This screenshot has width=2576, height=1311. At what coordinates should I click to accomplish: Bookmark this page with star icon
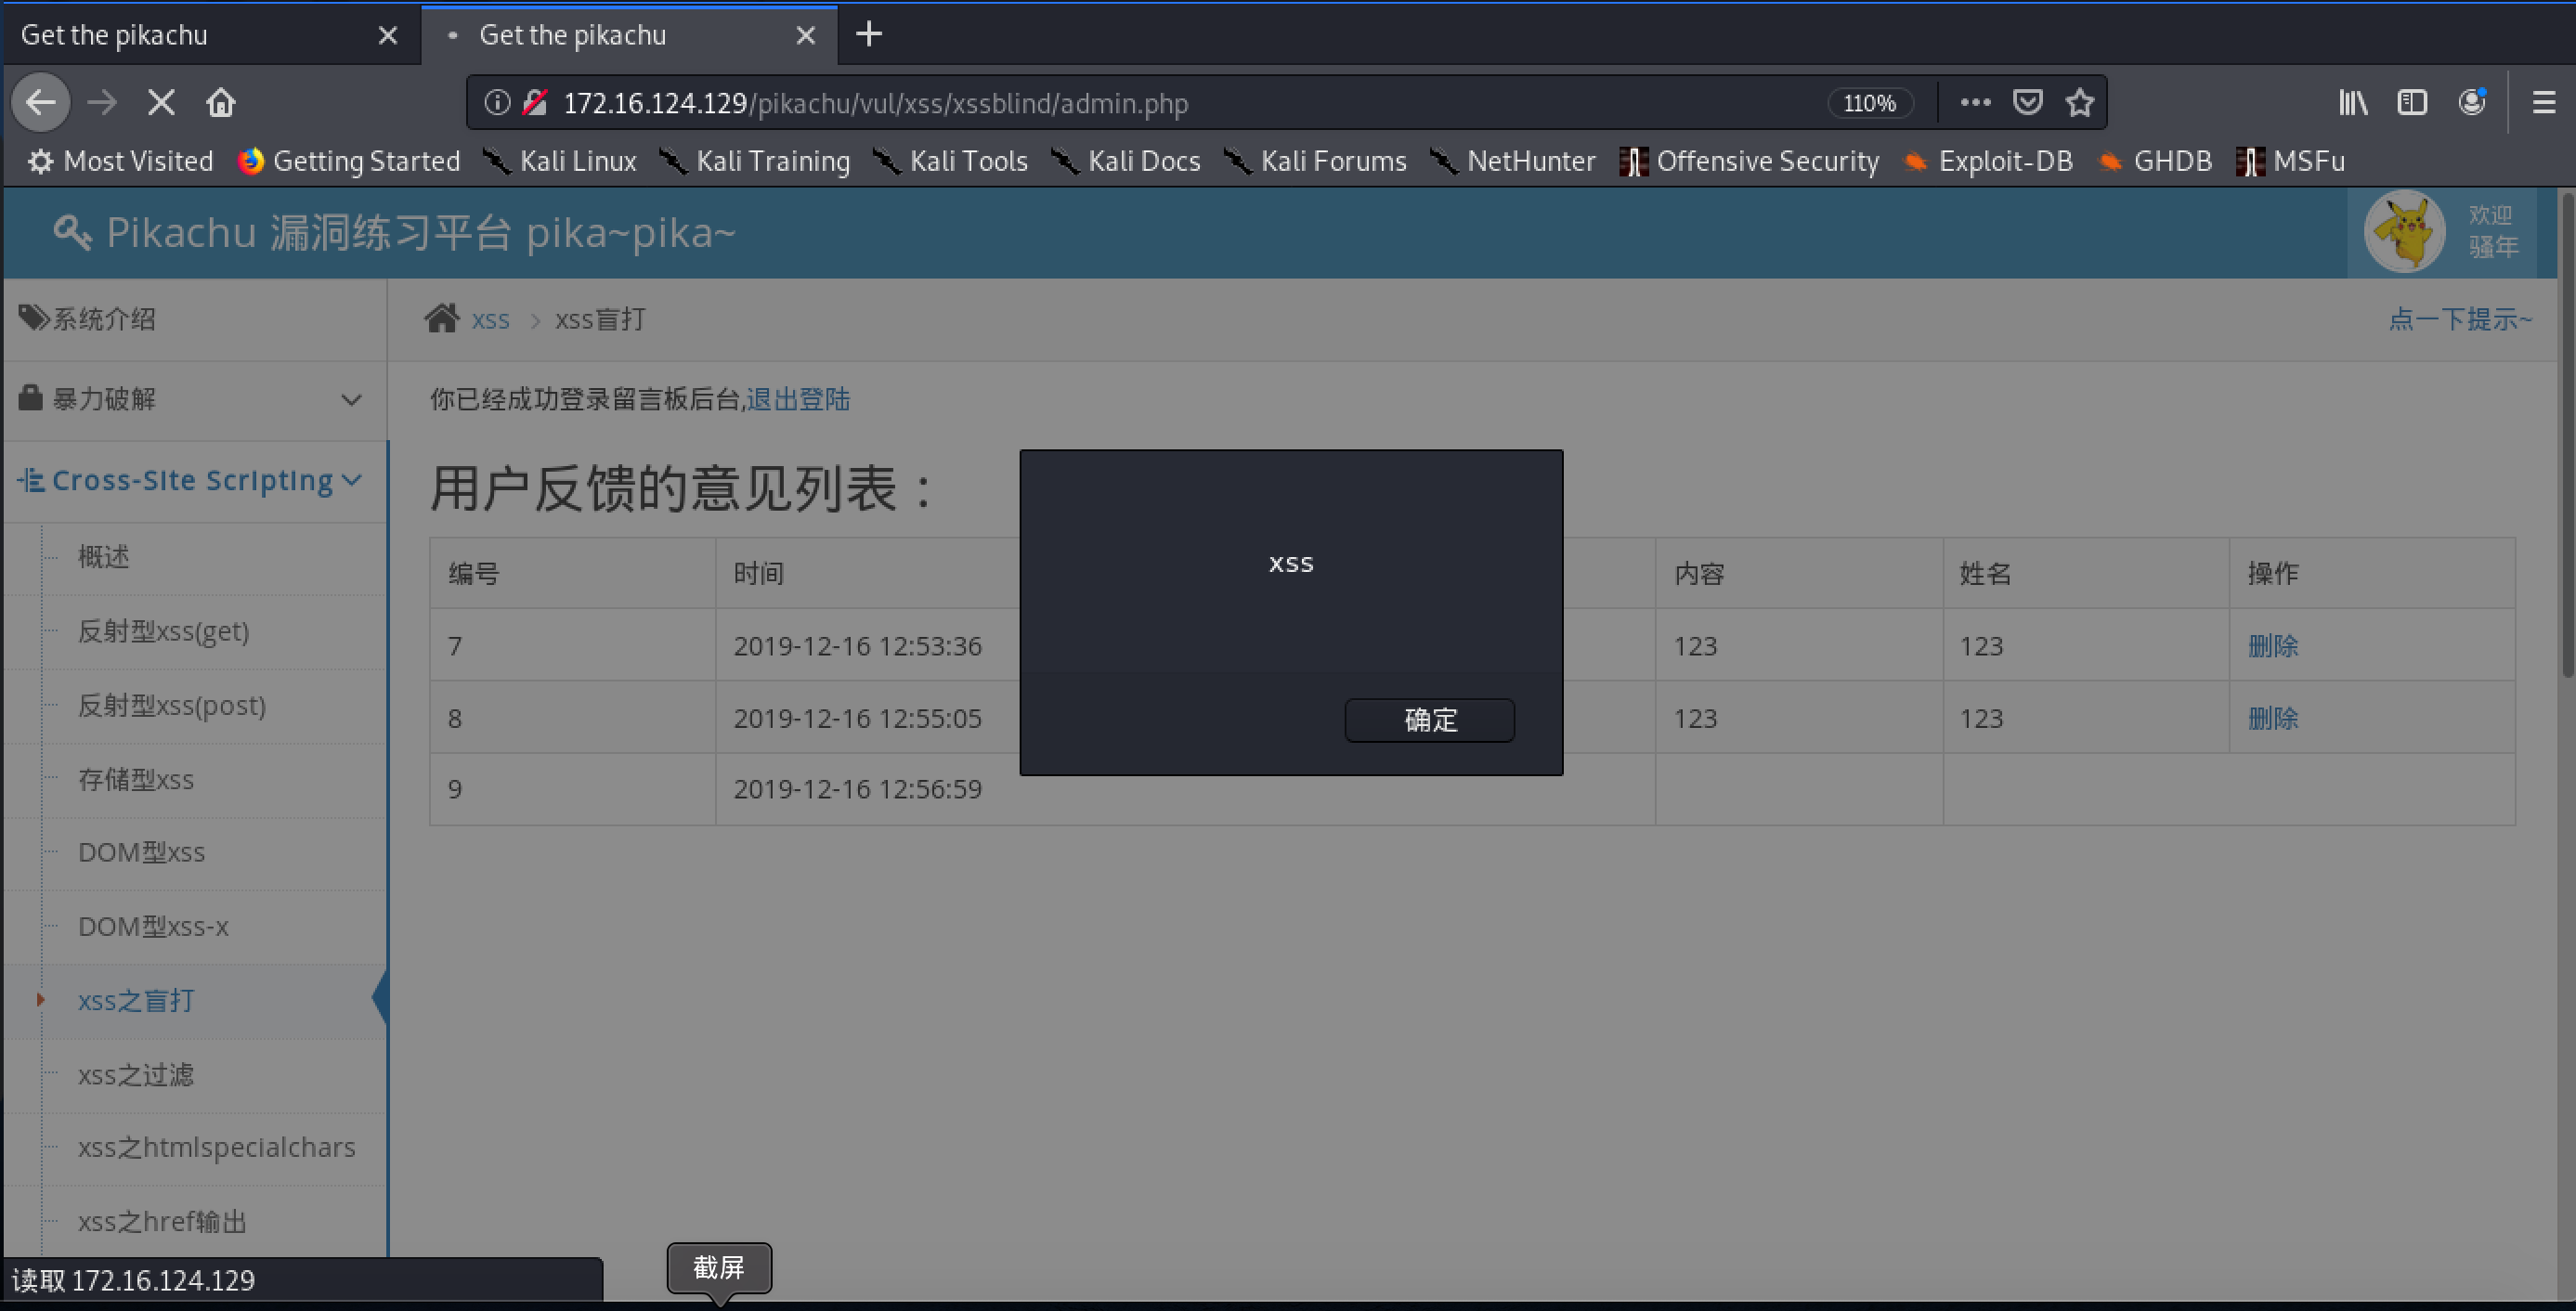2080,103
